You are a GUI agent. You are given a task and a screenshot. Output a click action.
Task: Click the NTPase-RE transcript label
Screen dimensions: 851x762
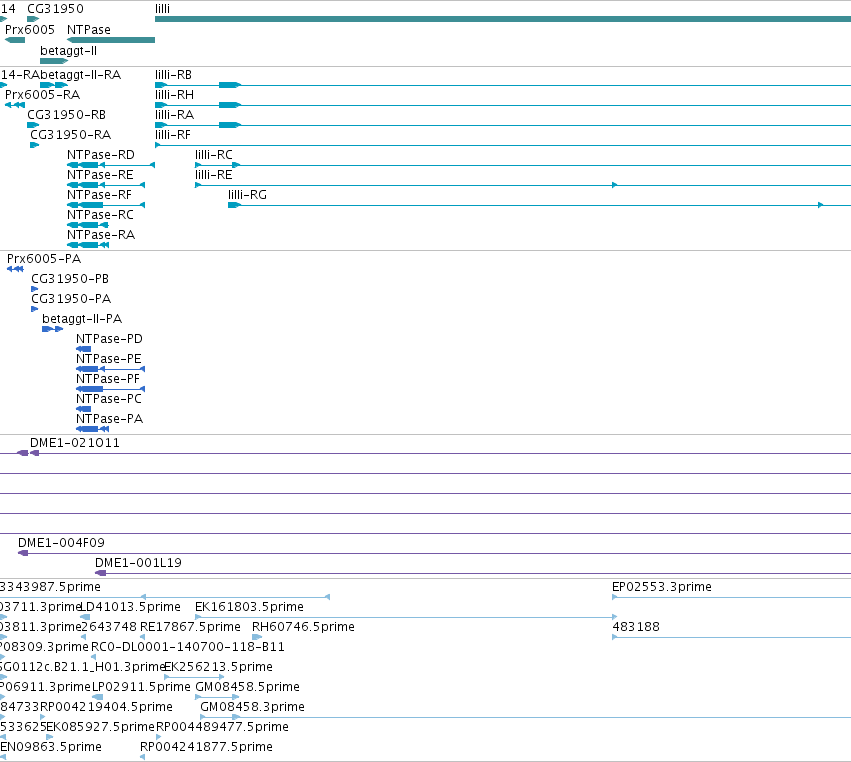click(x=100, y=175)
